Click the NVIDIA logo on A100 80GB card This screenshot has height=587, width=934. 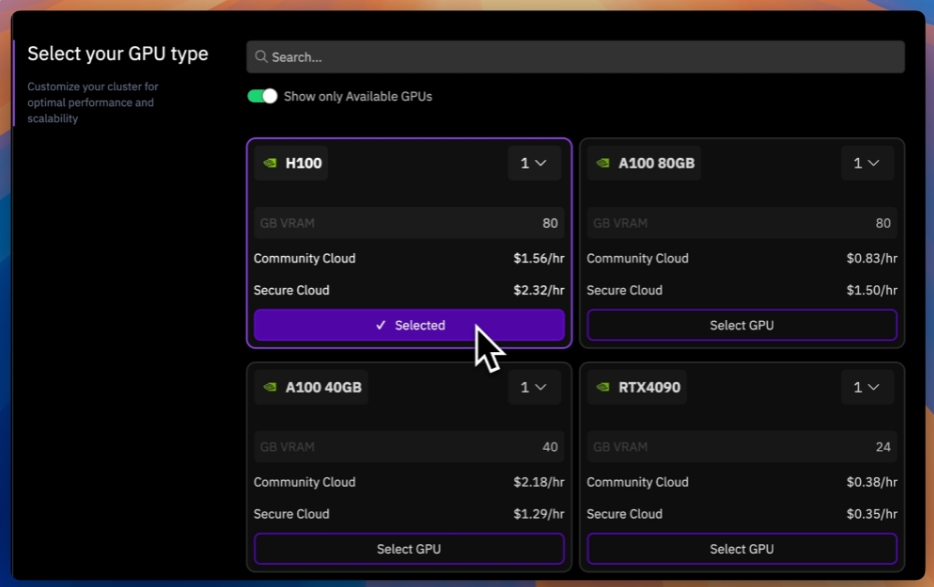click(603, 163)
